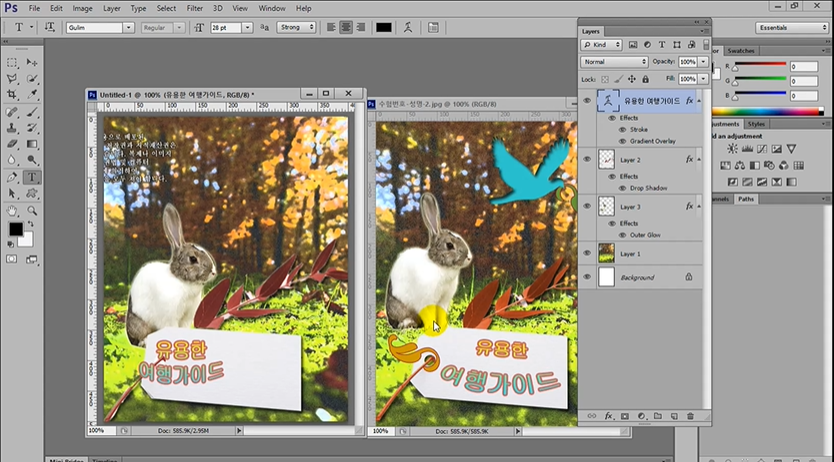Open the Filter menu
This screenshot has height=462, width=834.
point(195,9)
